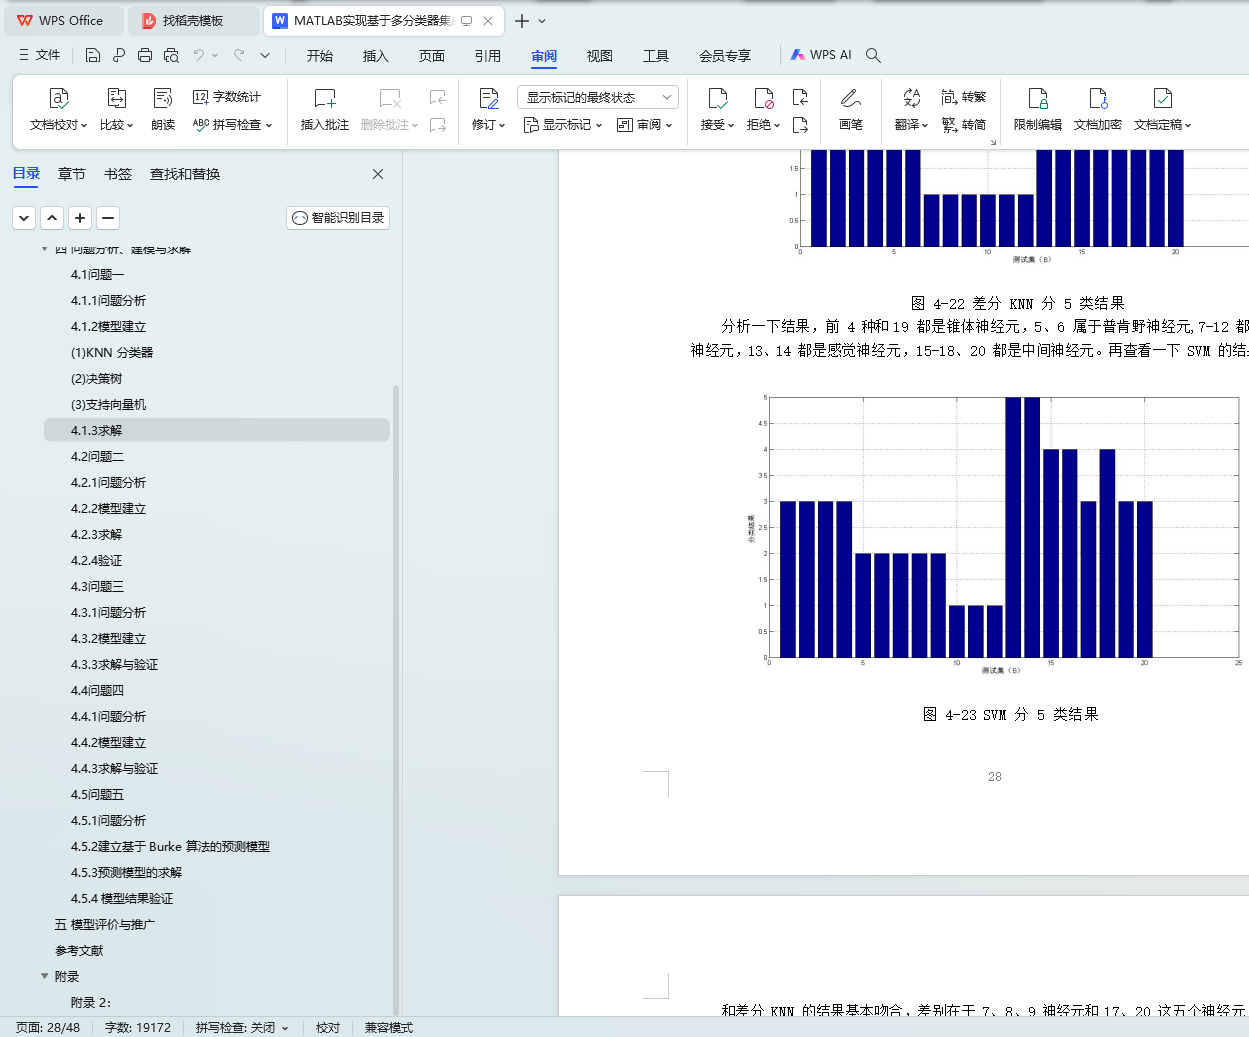The width and height of the screenshot is (1249, 1037).
Task: Switch to the 书签 navigation tab
Action: (x=118, y=174)
